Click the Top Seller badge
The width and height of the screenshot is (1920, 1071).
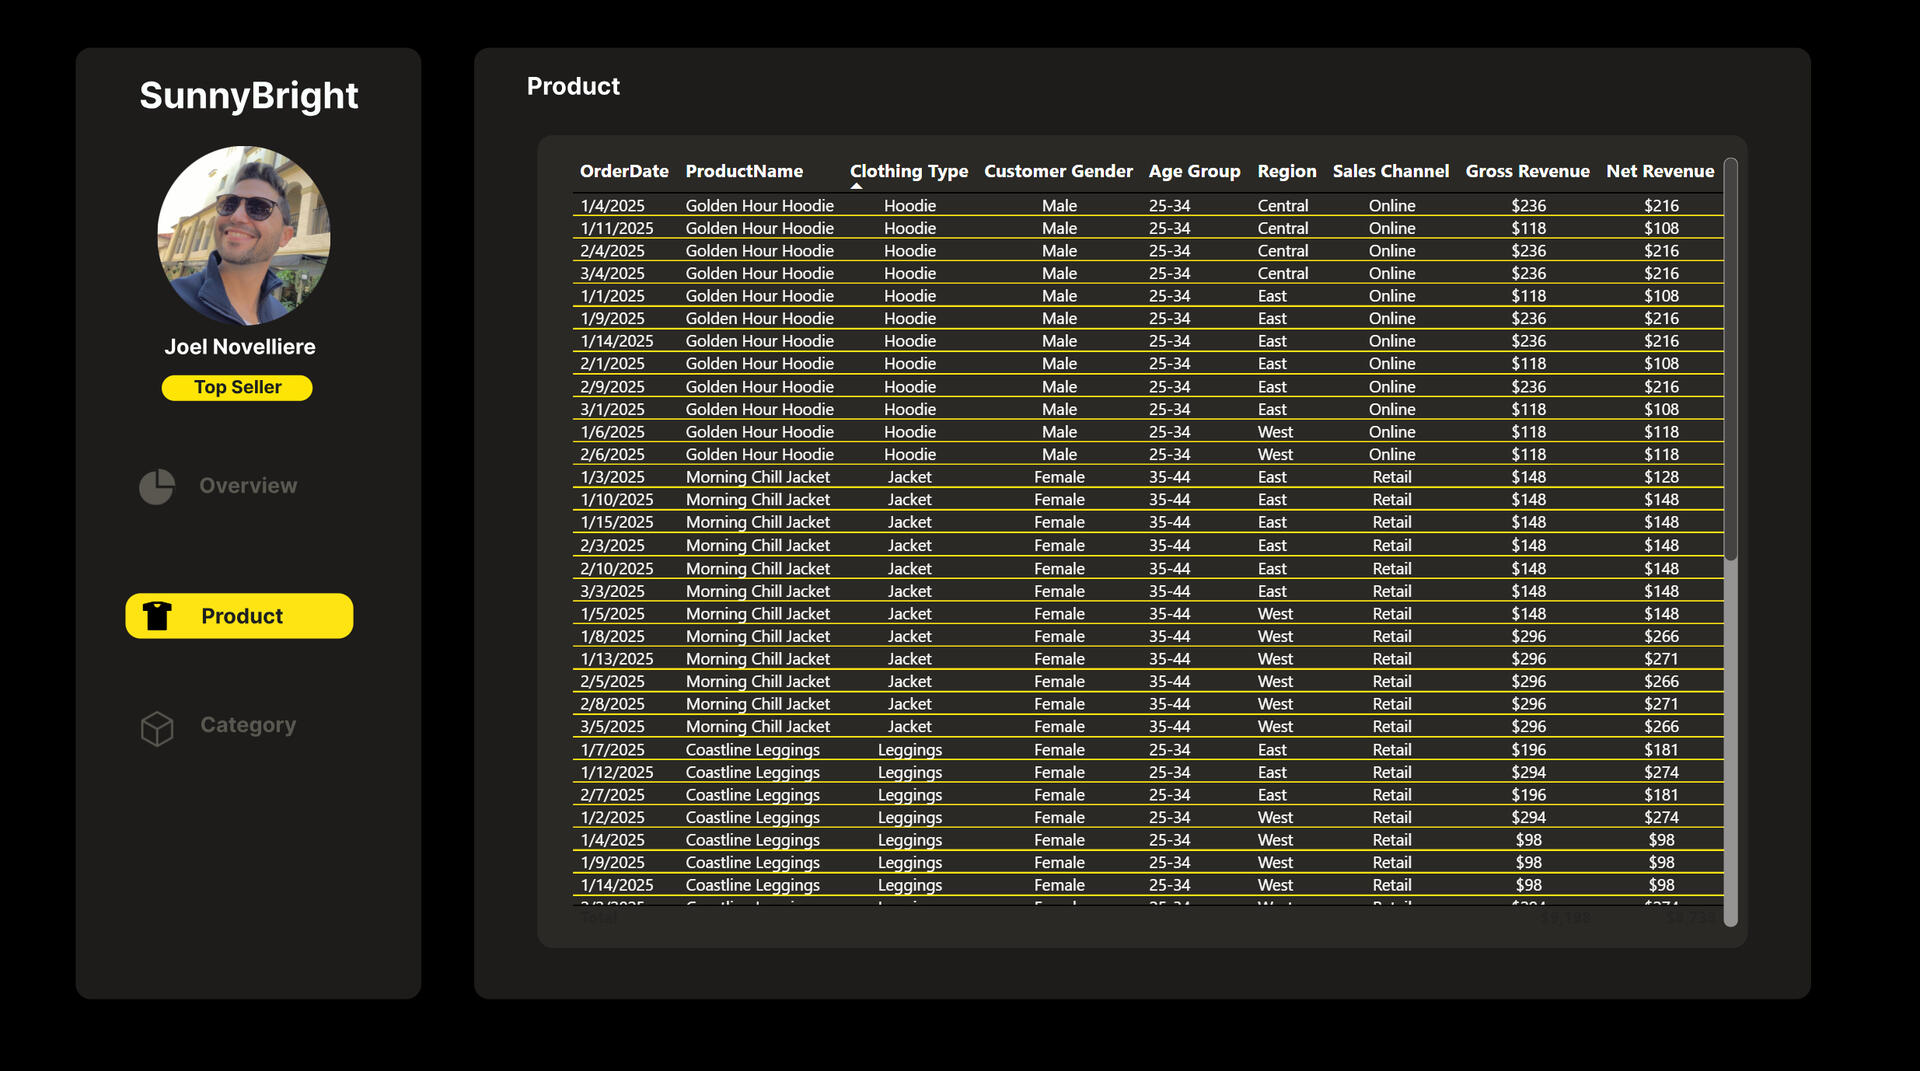(237, 388)
